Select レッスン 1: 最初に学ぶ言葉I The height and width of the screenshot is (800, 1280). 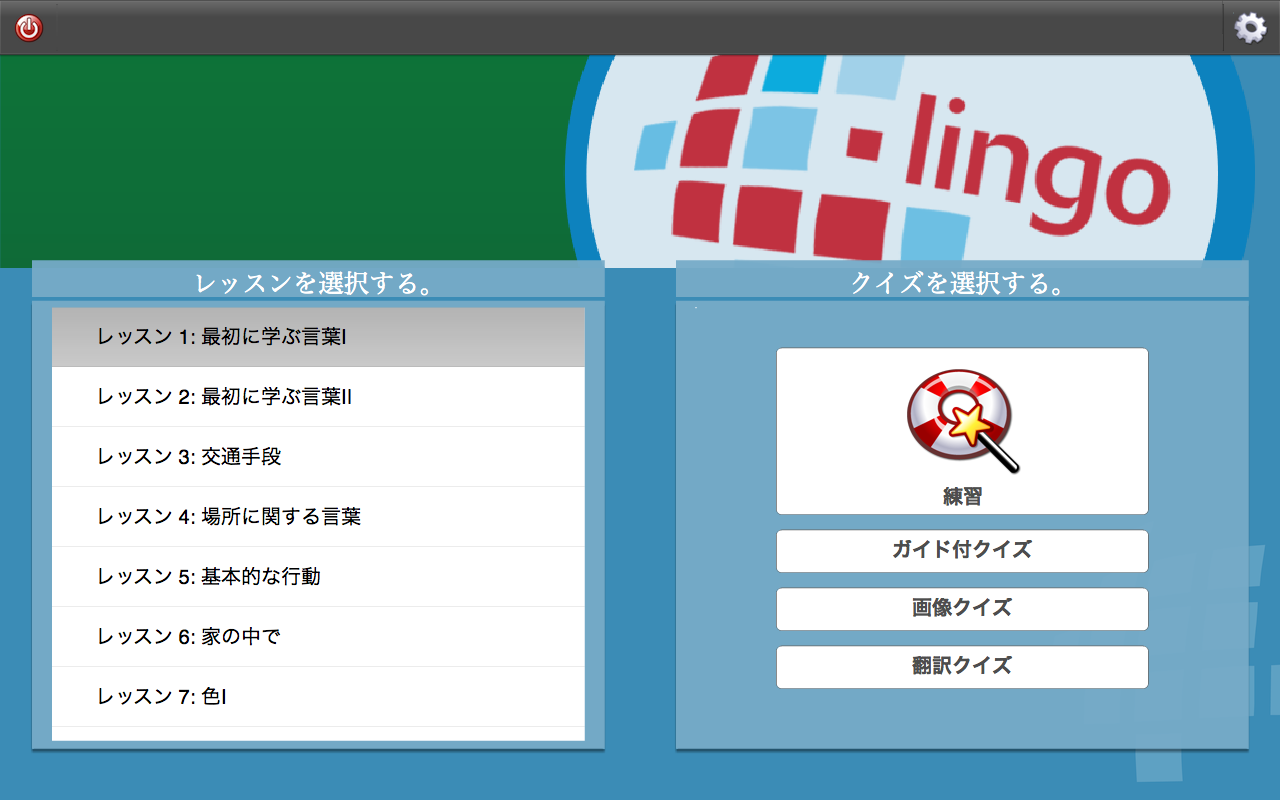[318, 337]
